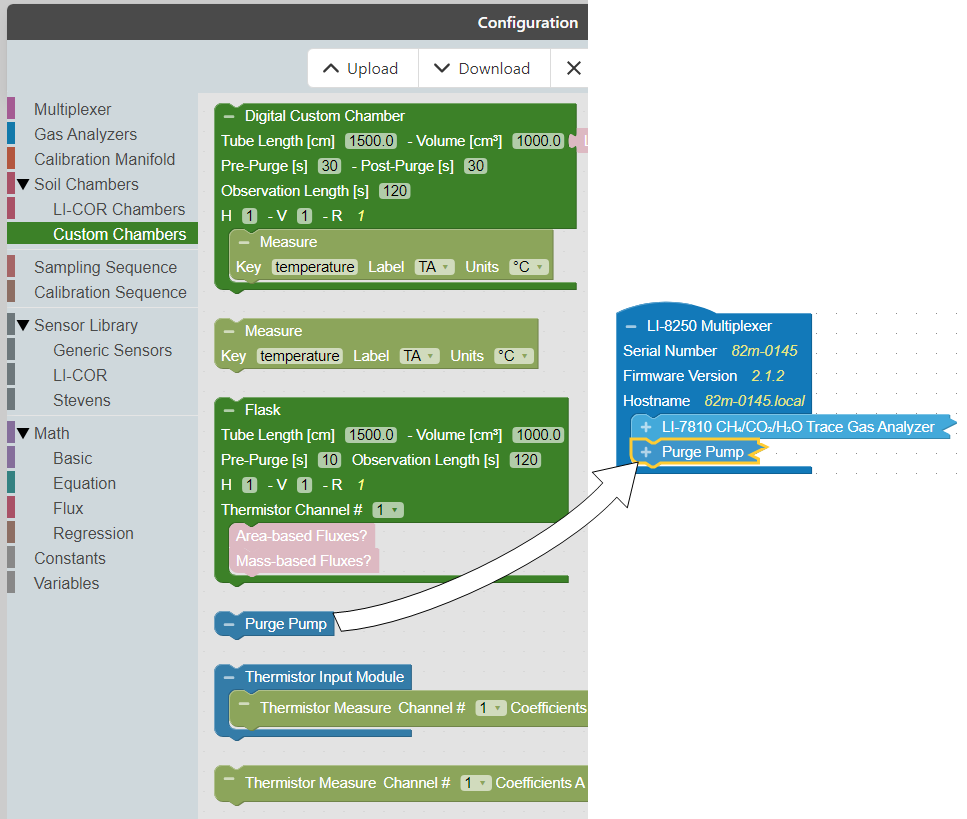Open Thermistor Channel # dropdown in Flask
This screenshot has width=967, height=819.
click(x=388, y=510)
